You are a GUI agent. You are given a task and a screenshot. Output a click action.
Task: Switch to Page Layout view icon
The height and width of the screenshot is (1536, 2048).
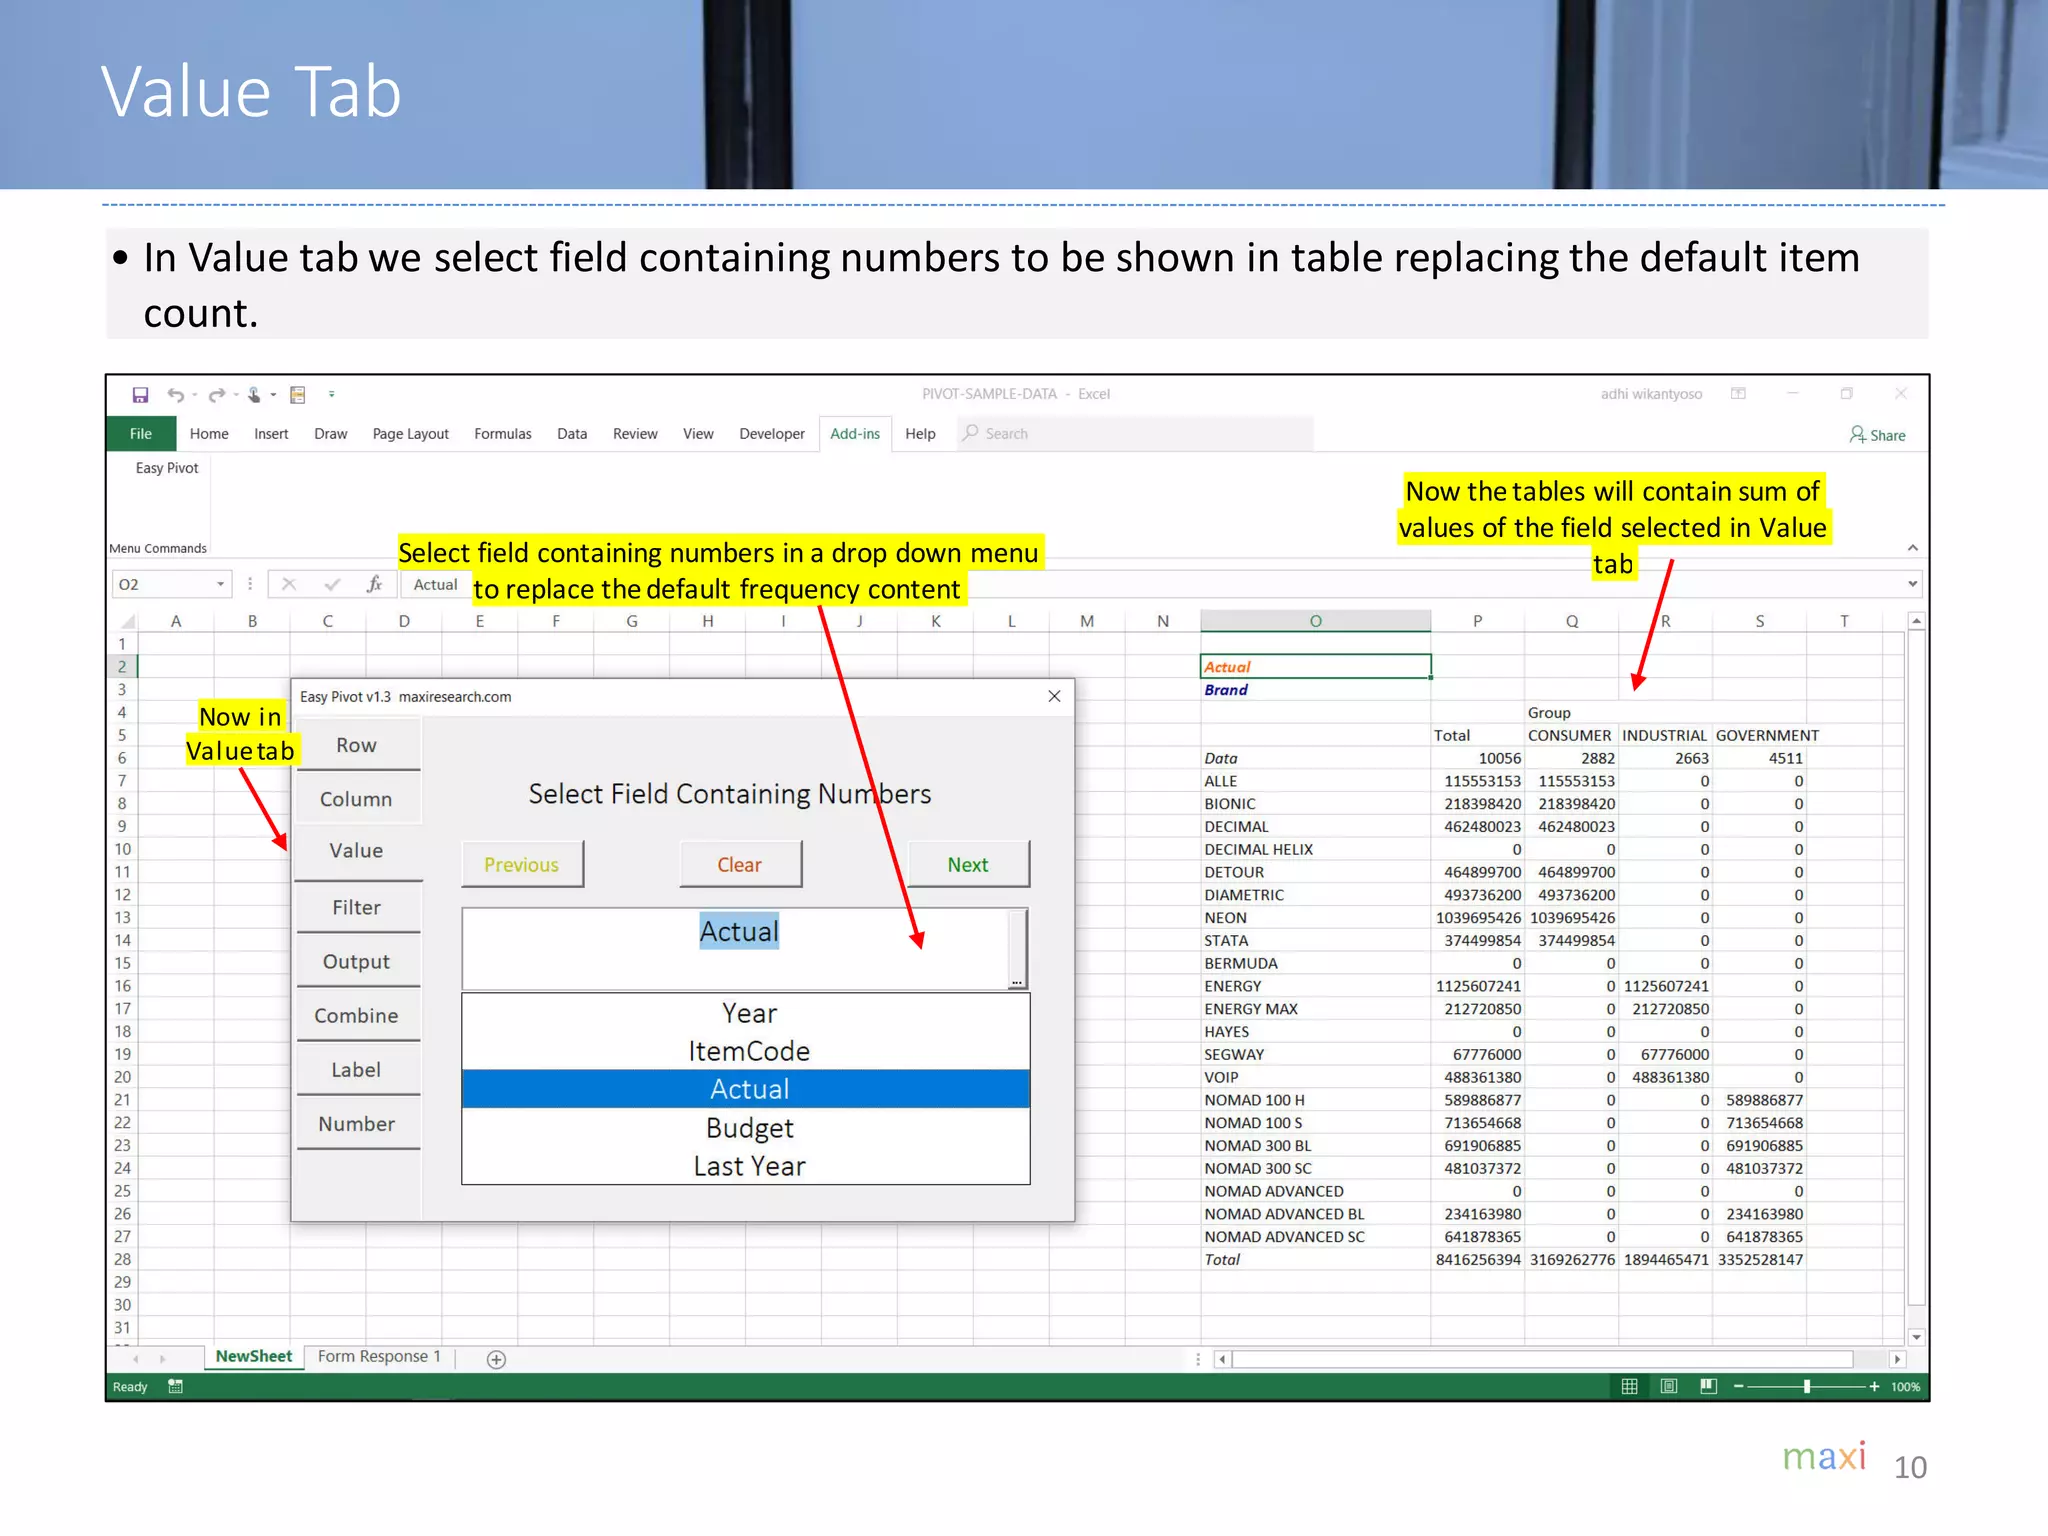[x=1669, y=1386]
